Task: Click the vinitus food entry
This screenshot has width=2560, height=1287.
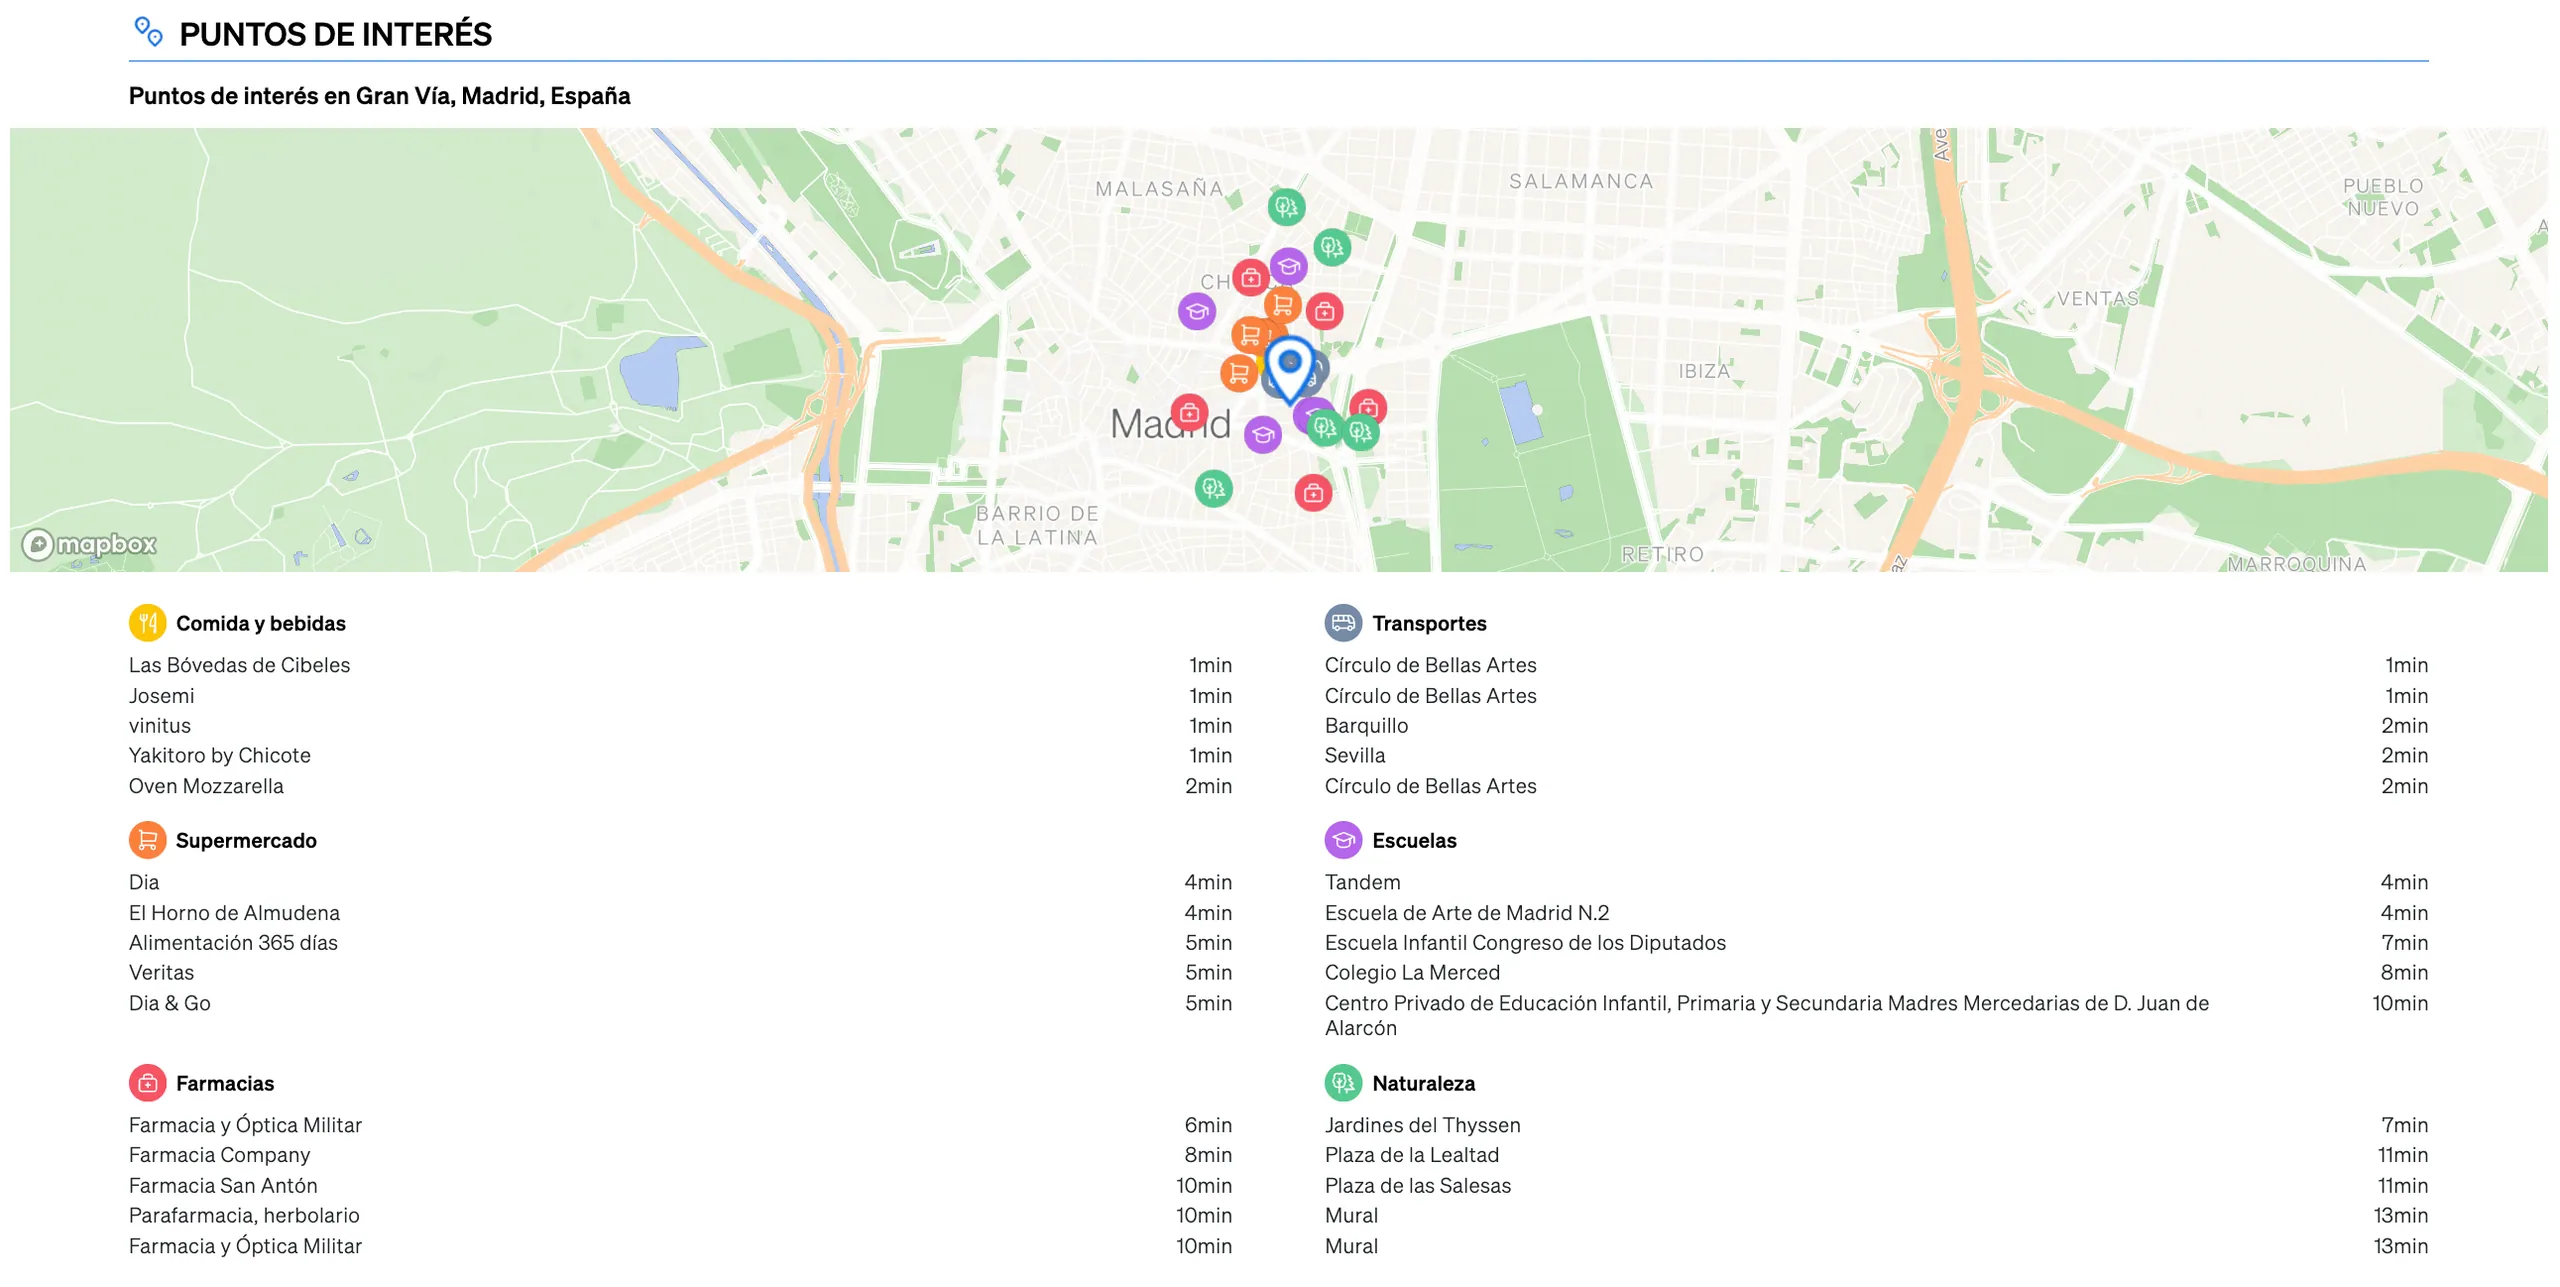Action: (x=680, y=726)
